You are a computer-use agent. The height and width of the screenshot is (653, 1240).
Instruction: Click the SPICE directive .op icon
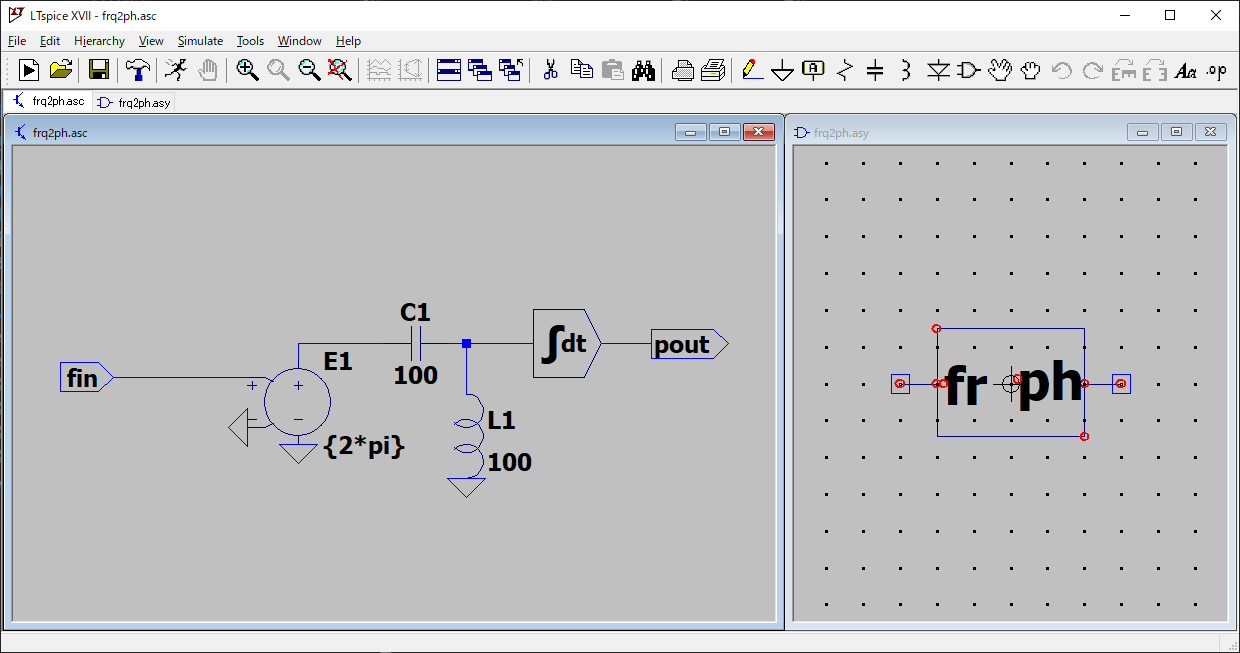pyautogui.click(x=1216, y=70)
